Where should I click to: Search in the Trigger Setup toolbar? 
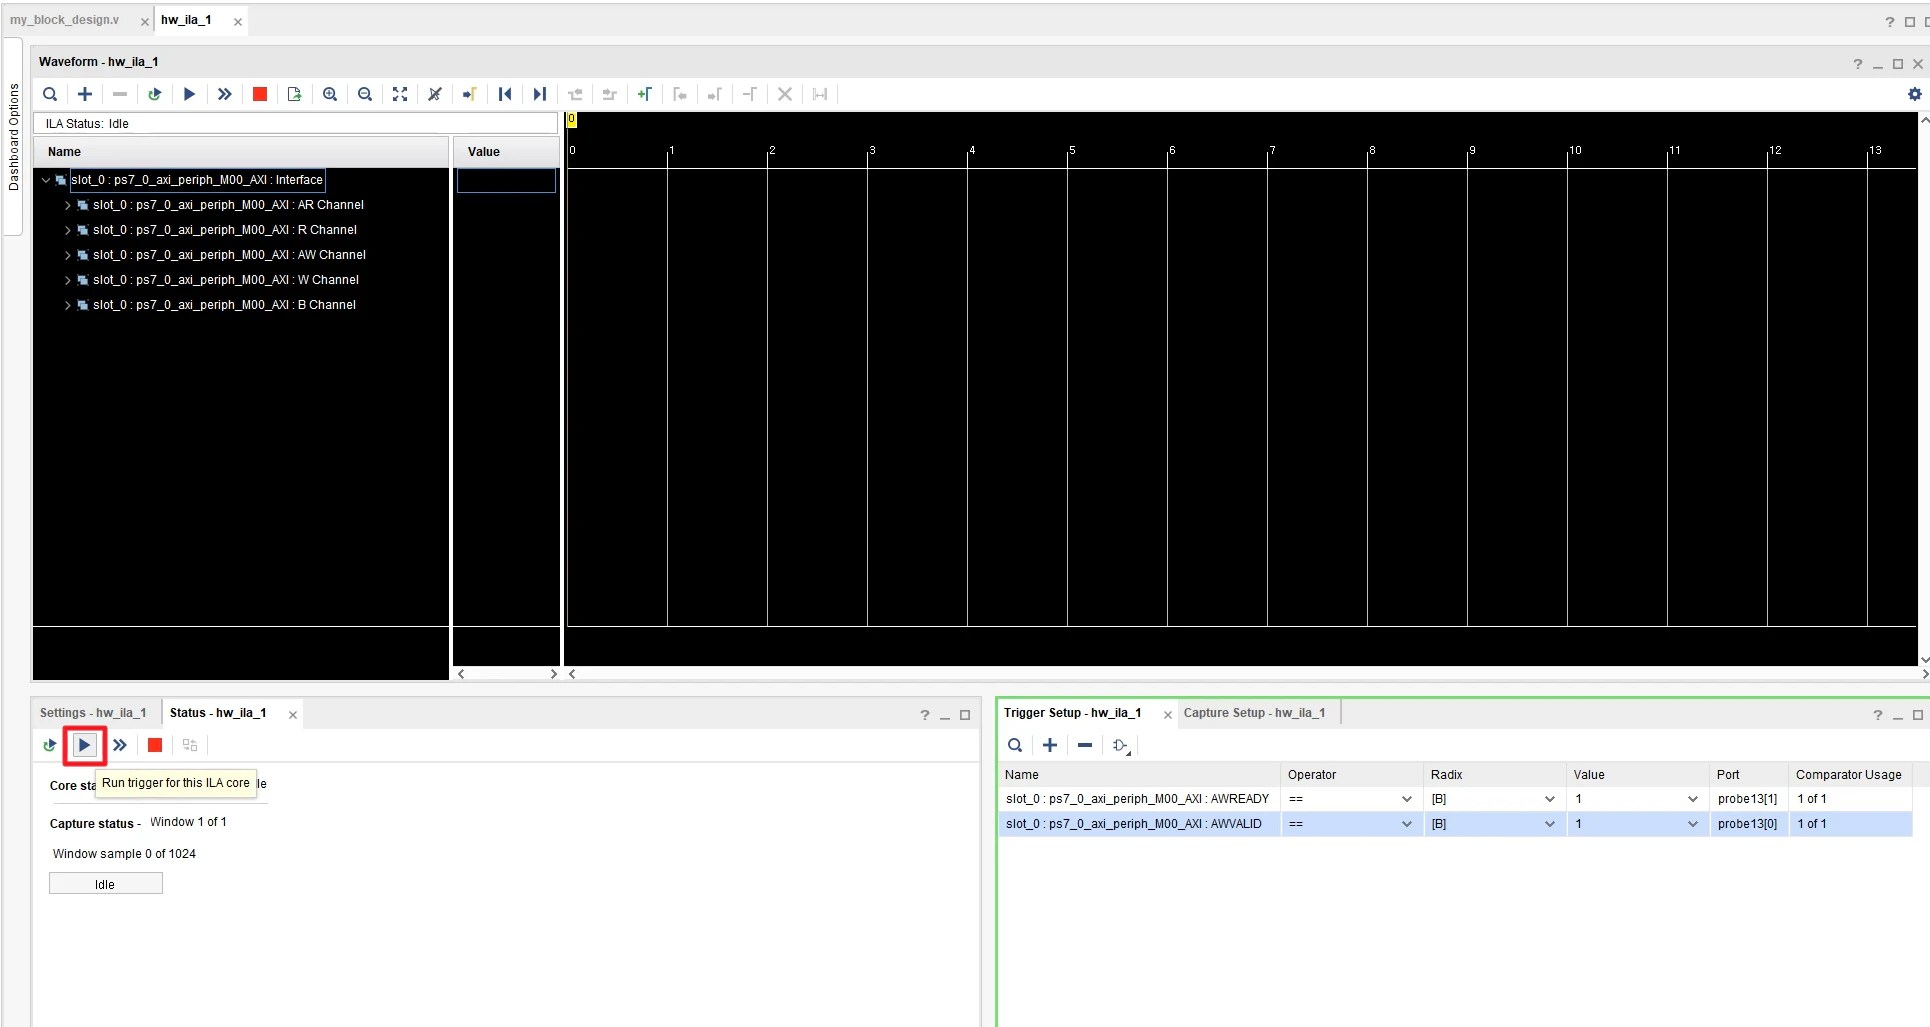1015,745
